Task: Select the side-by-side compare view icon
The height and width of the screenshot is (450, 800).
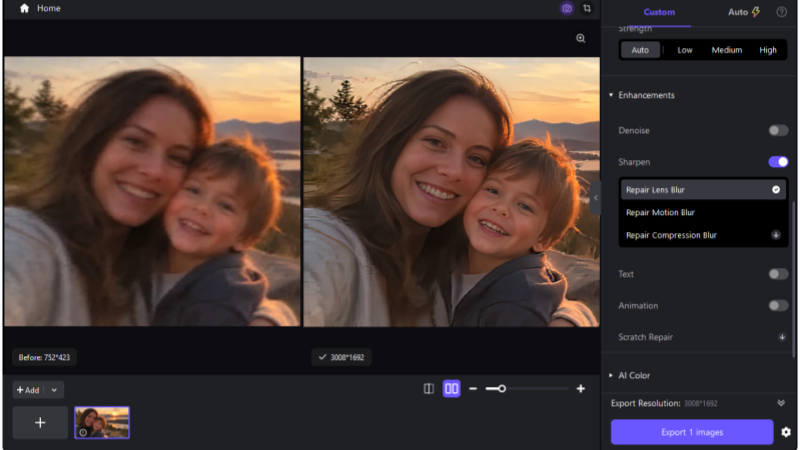Action: [x=452, y=389]
